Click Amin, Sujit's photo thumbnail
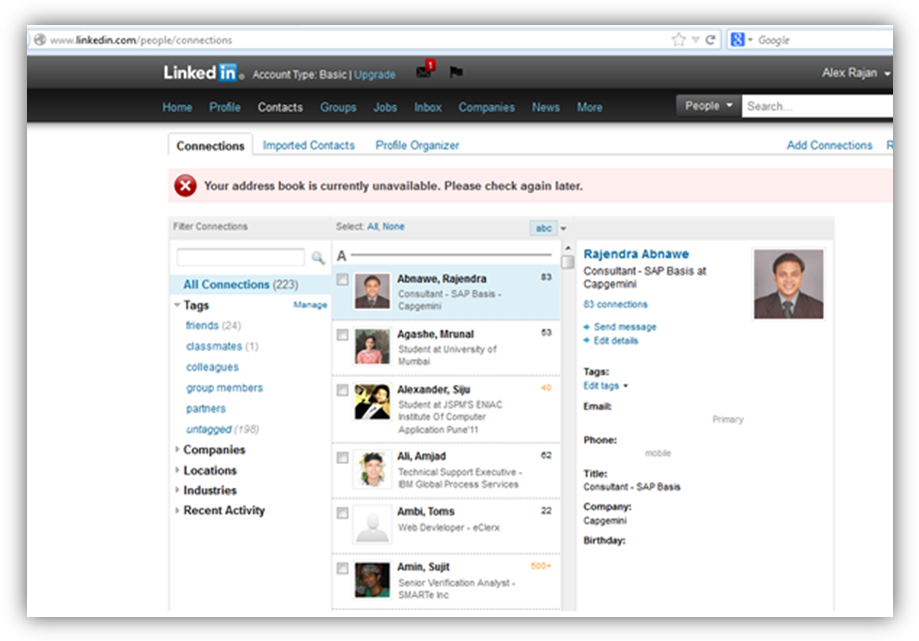This screenshot has width=919, height=641. (372, 580)
